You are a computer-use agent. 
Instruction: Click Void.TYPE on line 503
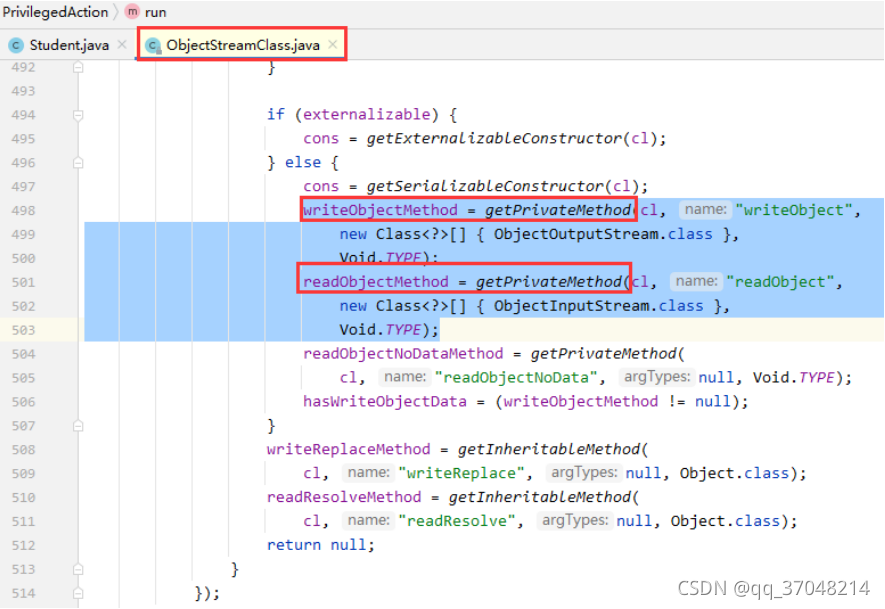point(380,330)
